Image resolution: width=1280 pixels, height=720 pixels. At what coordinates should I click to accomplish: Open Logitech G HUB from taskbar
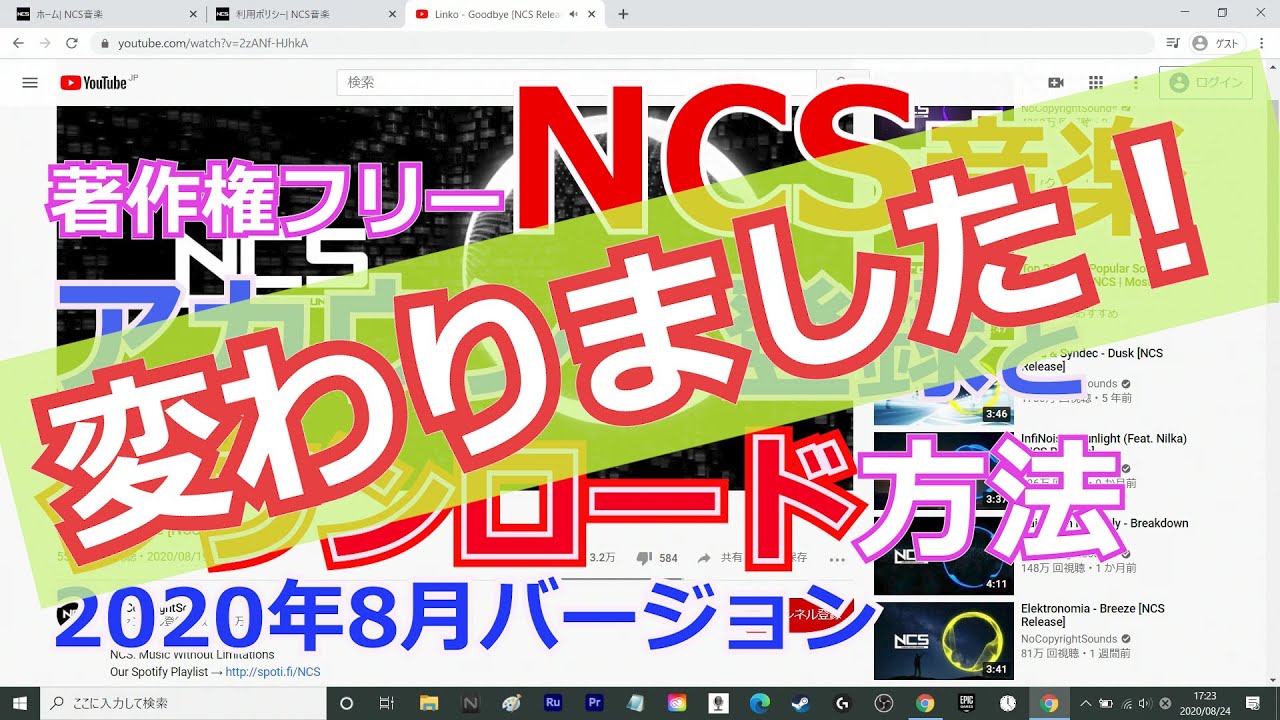tap(842, 703)
